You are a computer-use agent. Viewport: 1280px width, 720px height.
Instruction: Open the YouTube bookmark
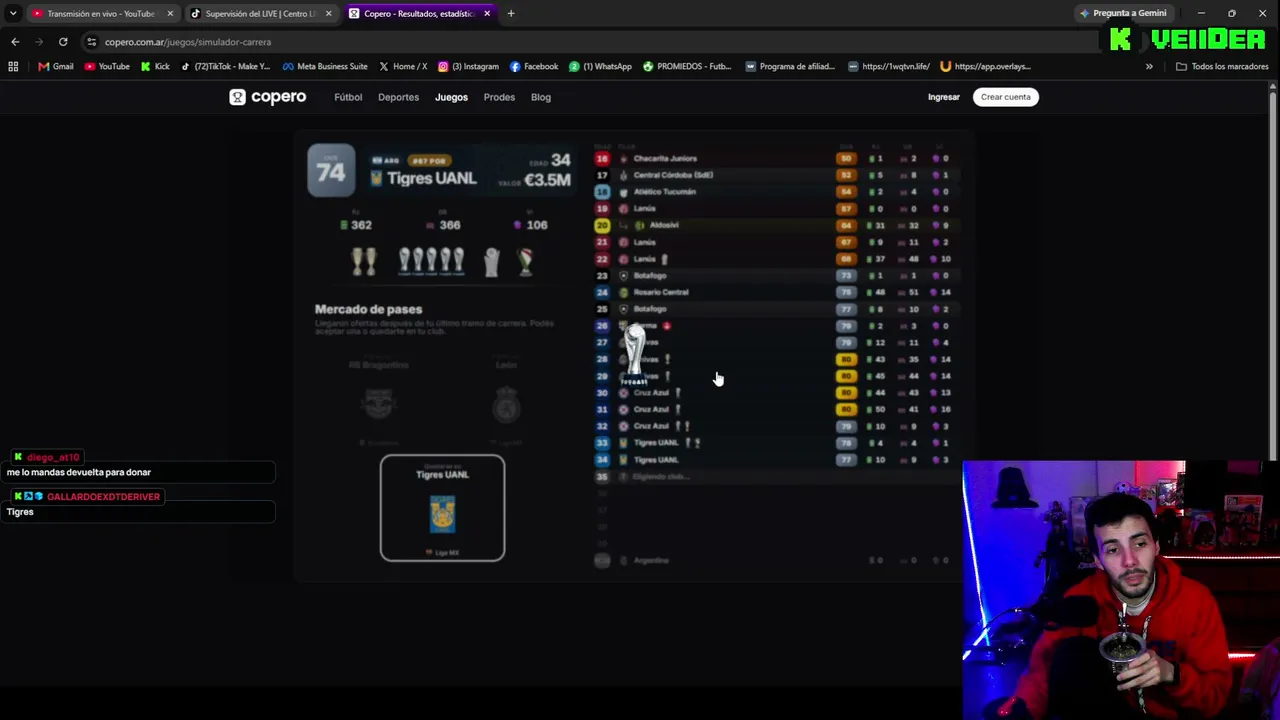coord(107,66)
